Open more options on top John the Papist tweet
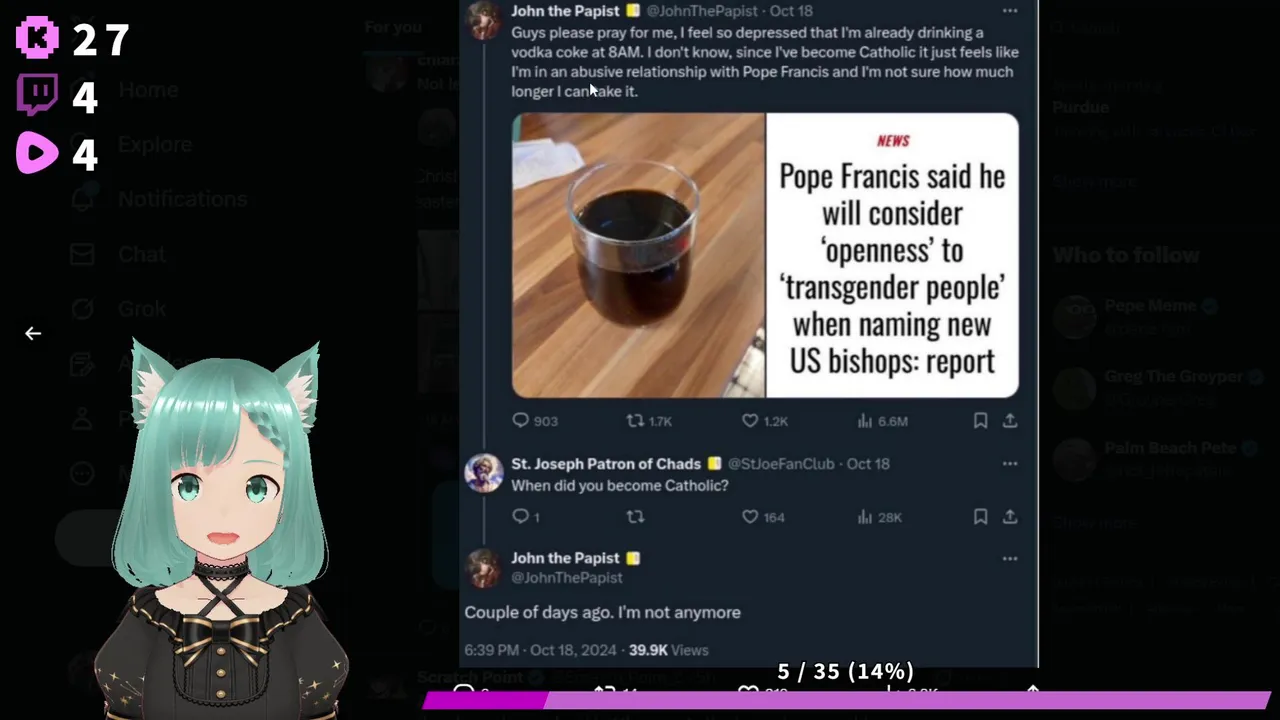Viewport: 1280px width, 720px height. pyautogui.click(x=1010, y=11)
